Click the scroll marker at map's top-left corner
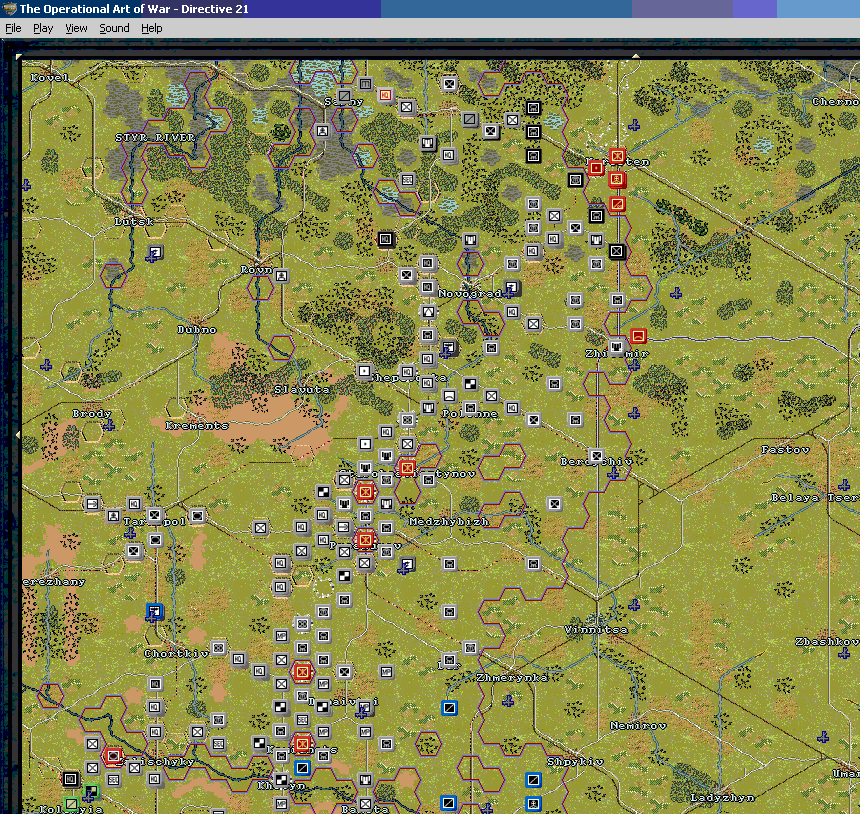This screenshot has width=860, height=814. 19,56
